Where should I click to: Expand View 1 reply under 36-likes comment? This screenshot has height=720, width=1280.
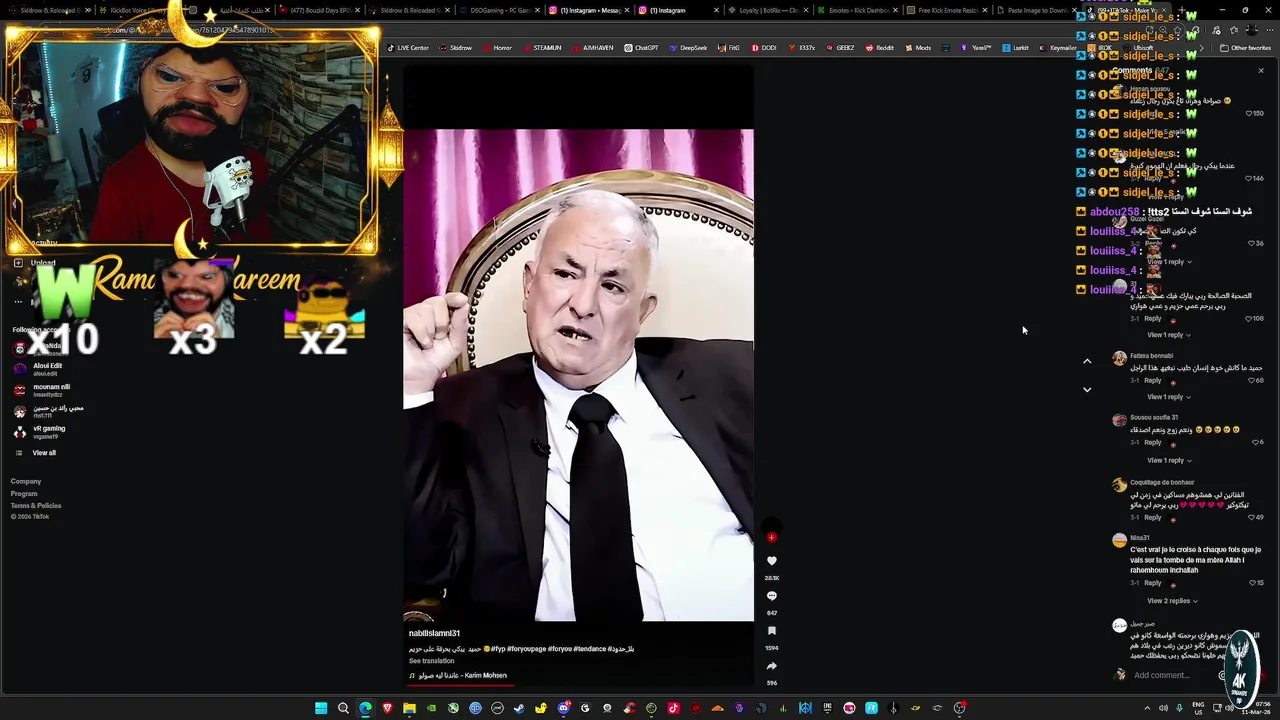[x=1169, y=262]
